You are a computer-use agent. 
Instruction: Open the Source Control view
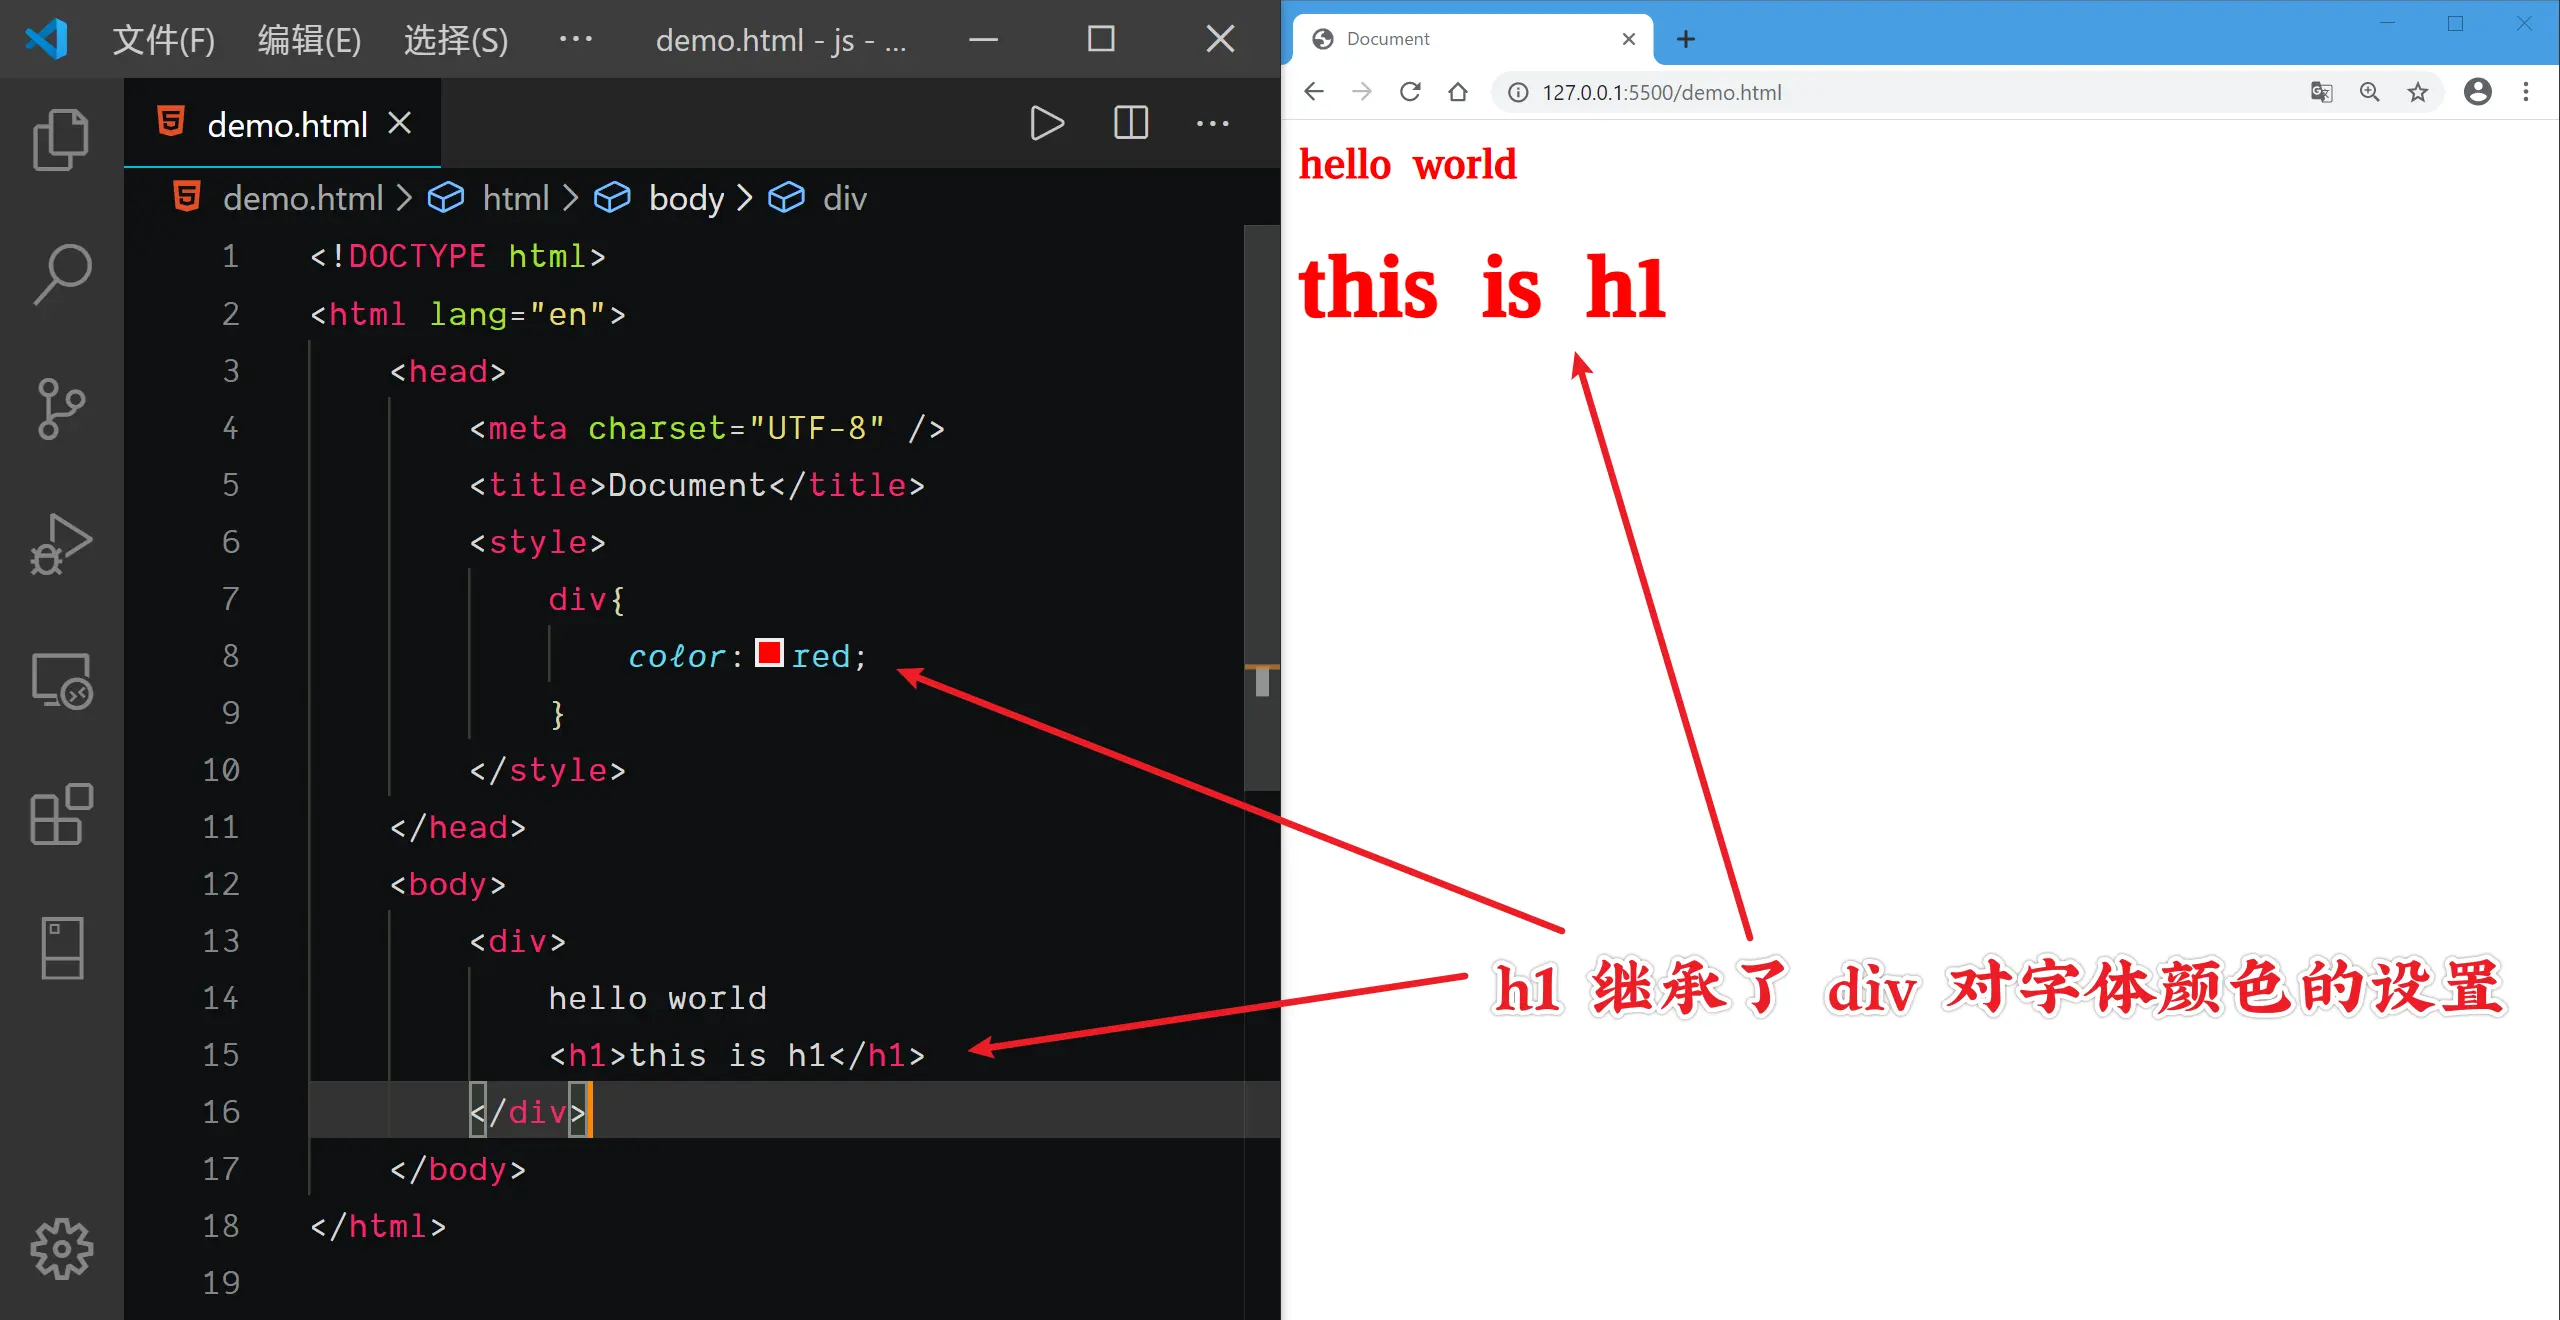(61, 408)
